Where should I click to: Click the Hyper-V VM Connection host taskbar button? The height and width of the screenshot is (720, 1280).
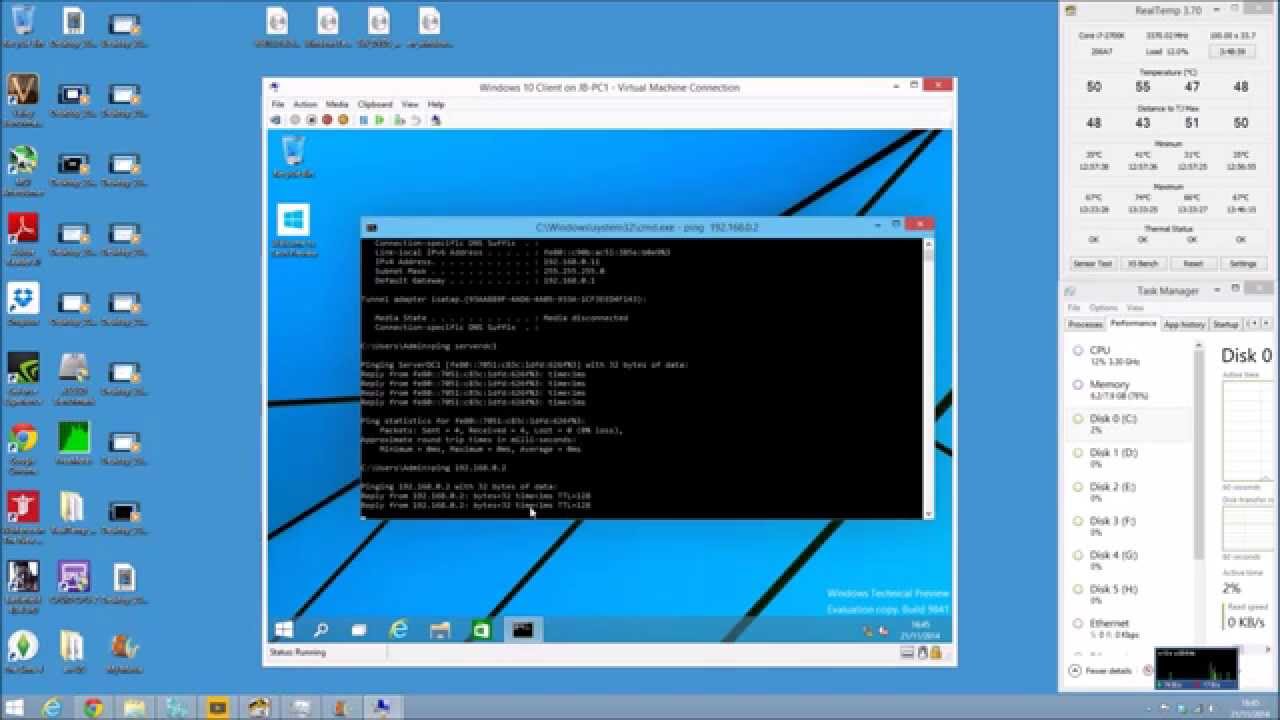point(381,708)
